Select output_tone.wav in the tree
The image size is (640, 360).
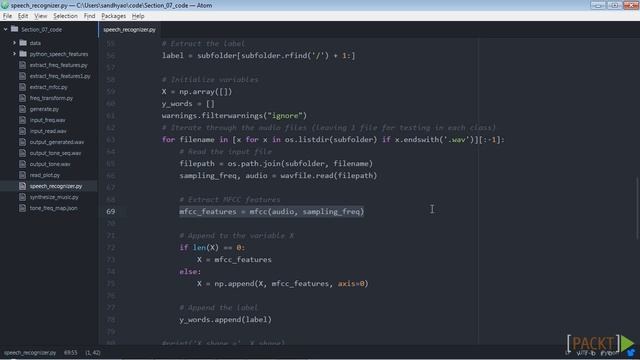(50, 164)
